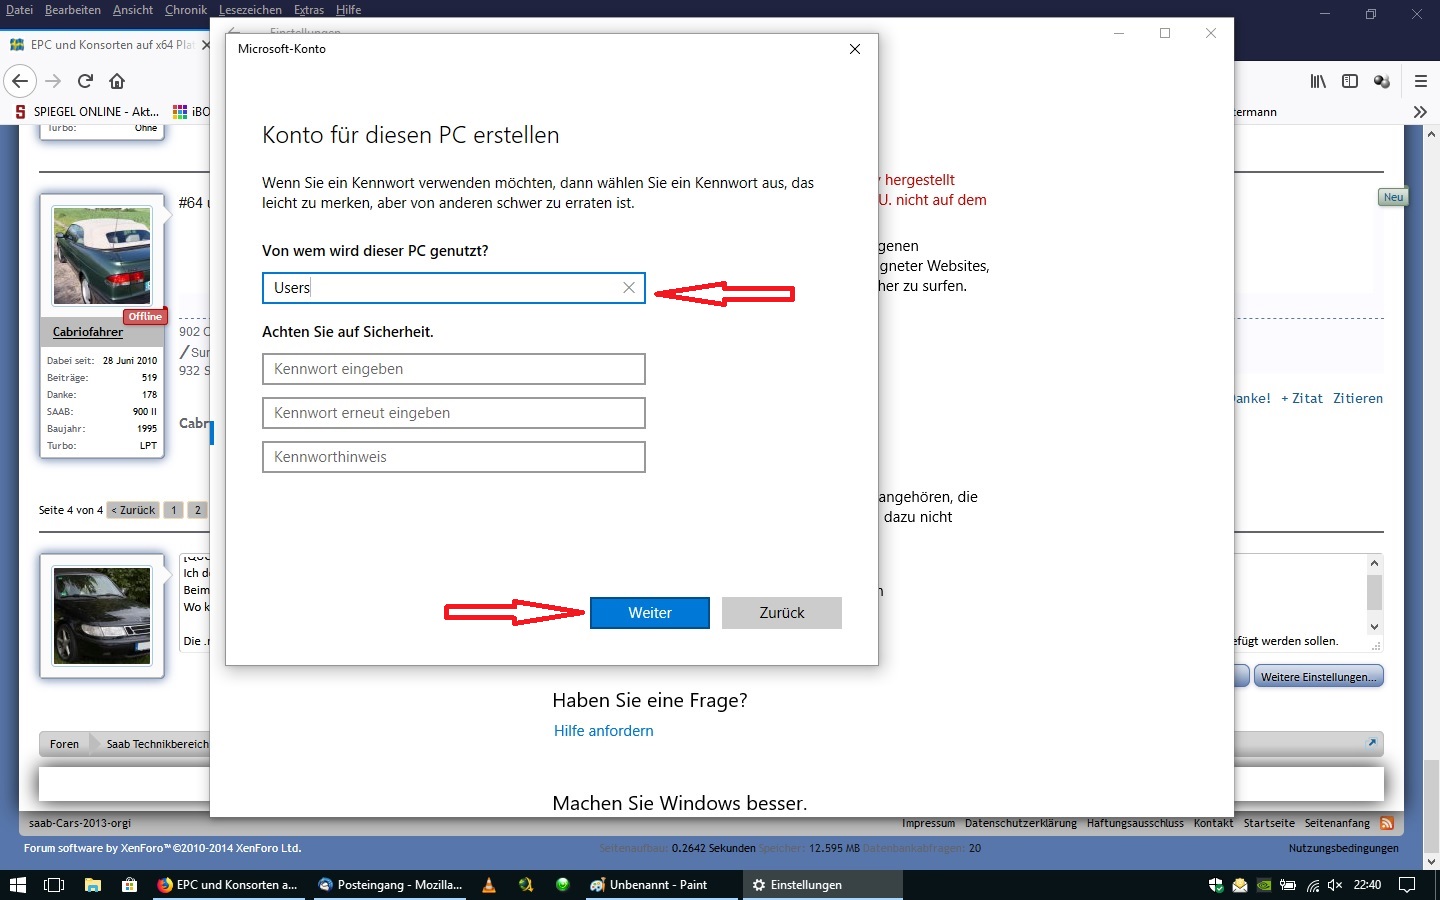This screenshot has width=1440, height=900.
Task: Click the Kennwort erneut eingeben field
Action: 454,413
